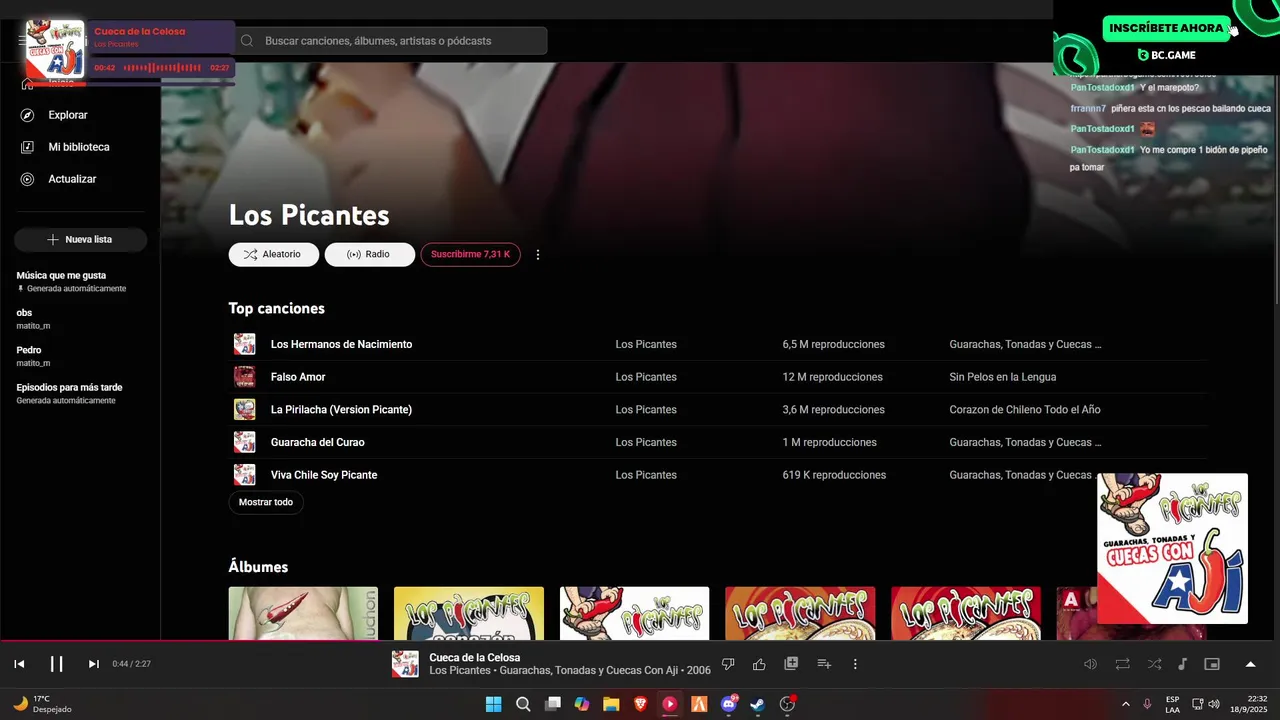Click the song progress bar above the player
The height and width of the screenshot is (720, 1280).
pyautogui.click(x=640, y=641)
